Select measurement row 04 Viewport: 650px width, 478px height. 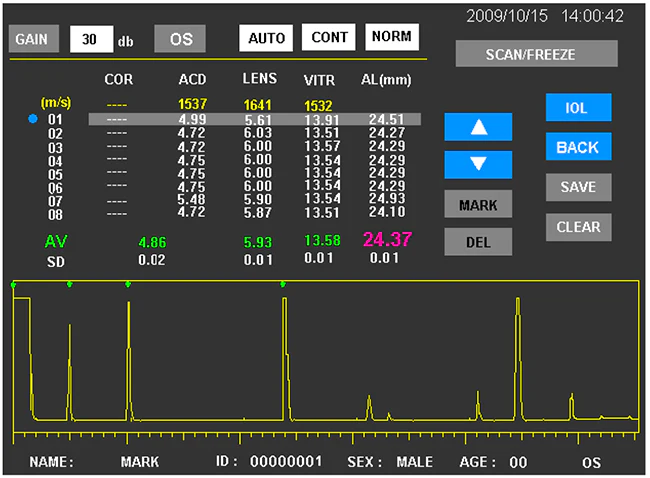tap(226, 160)
